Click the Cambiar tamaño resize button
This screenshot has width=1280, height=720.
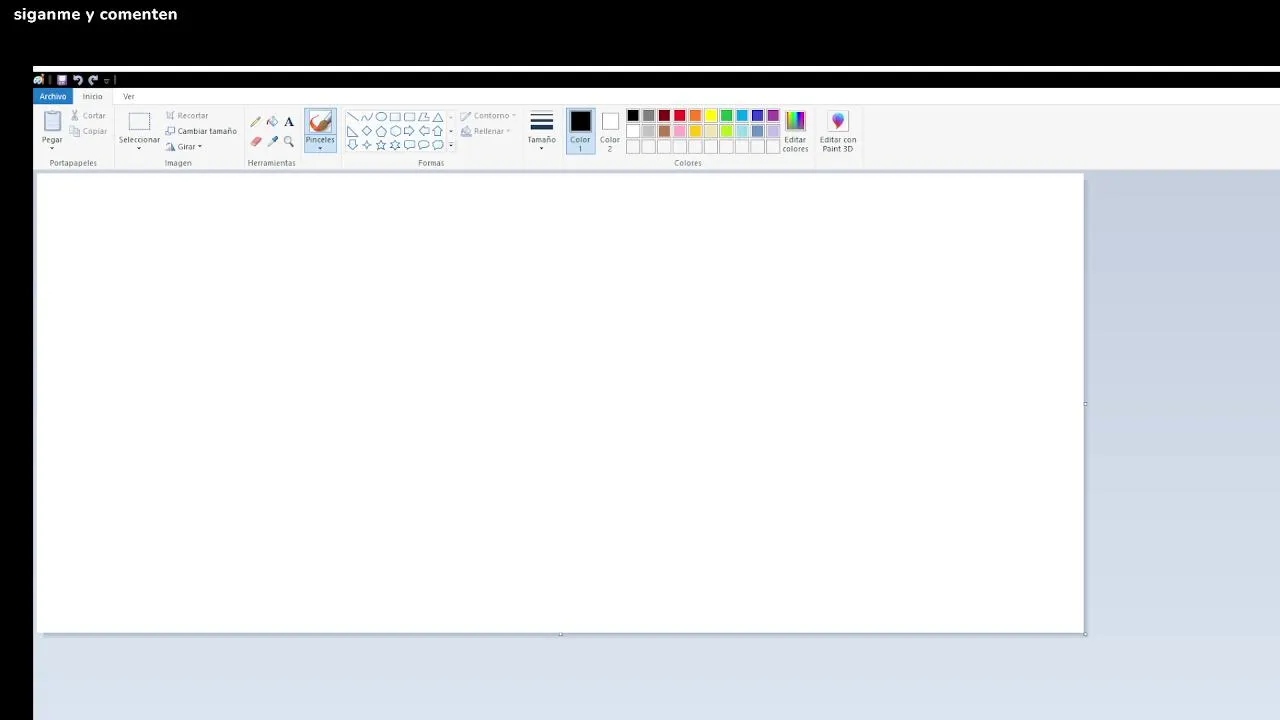coord(201,131)
